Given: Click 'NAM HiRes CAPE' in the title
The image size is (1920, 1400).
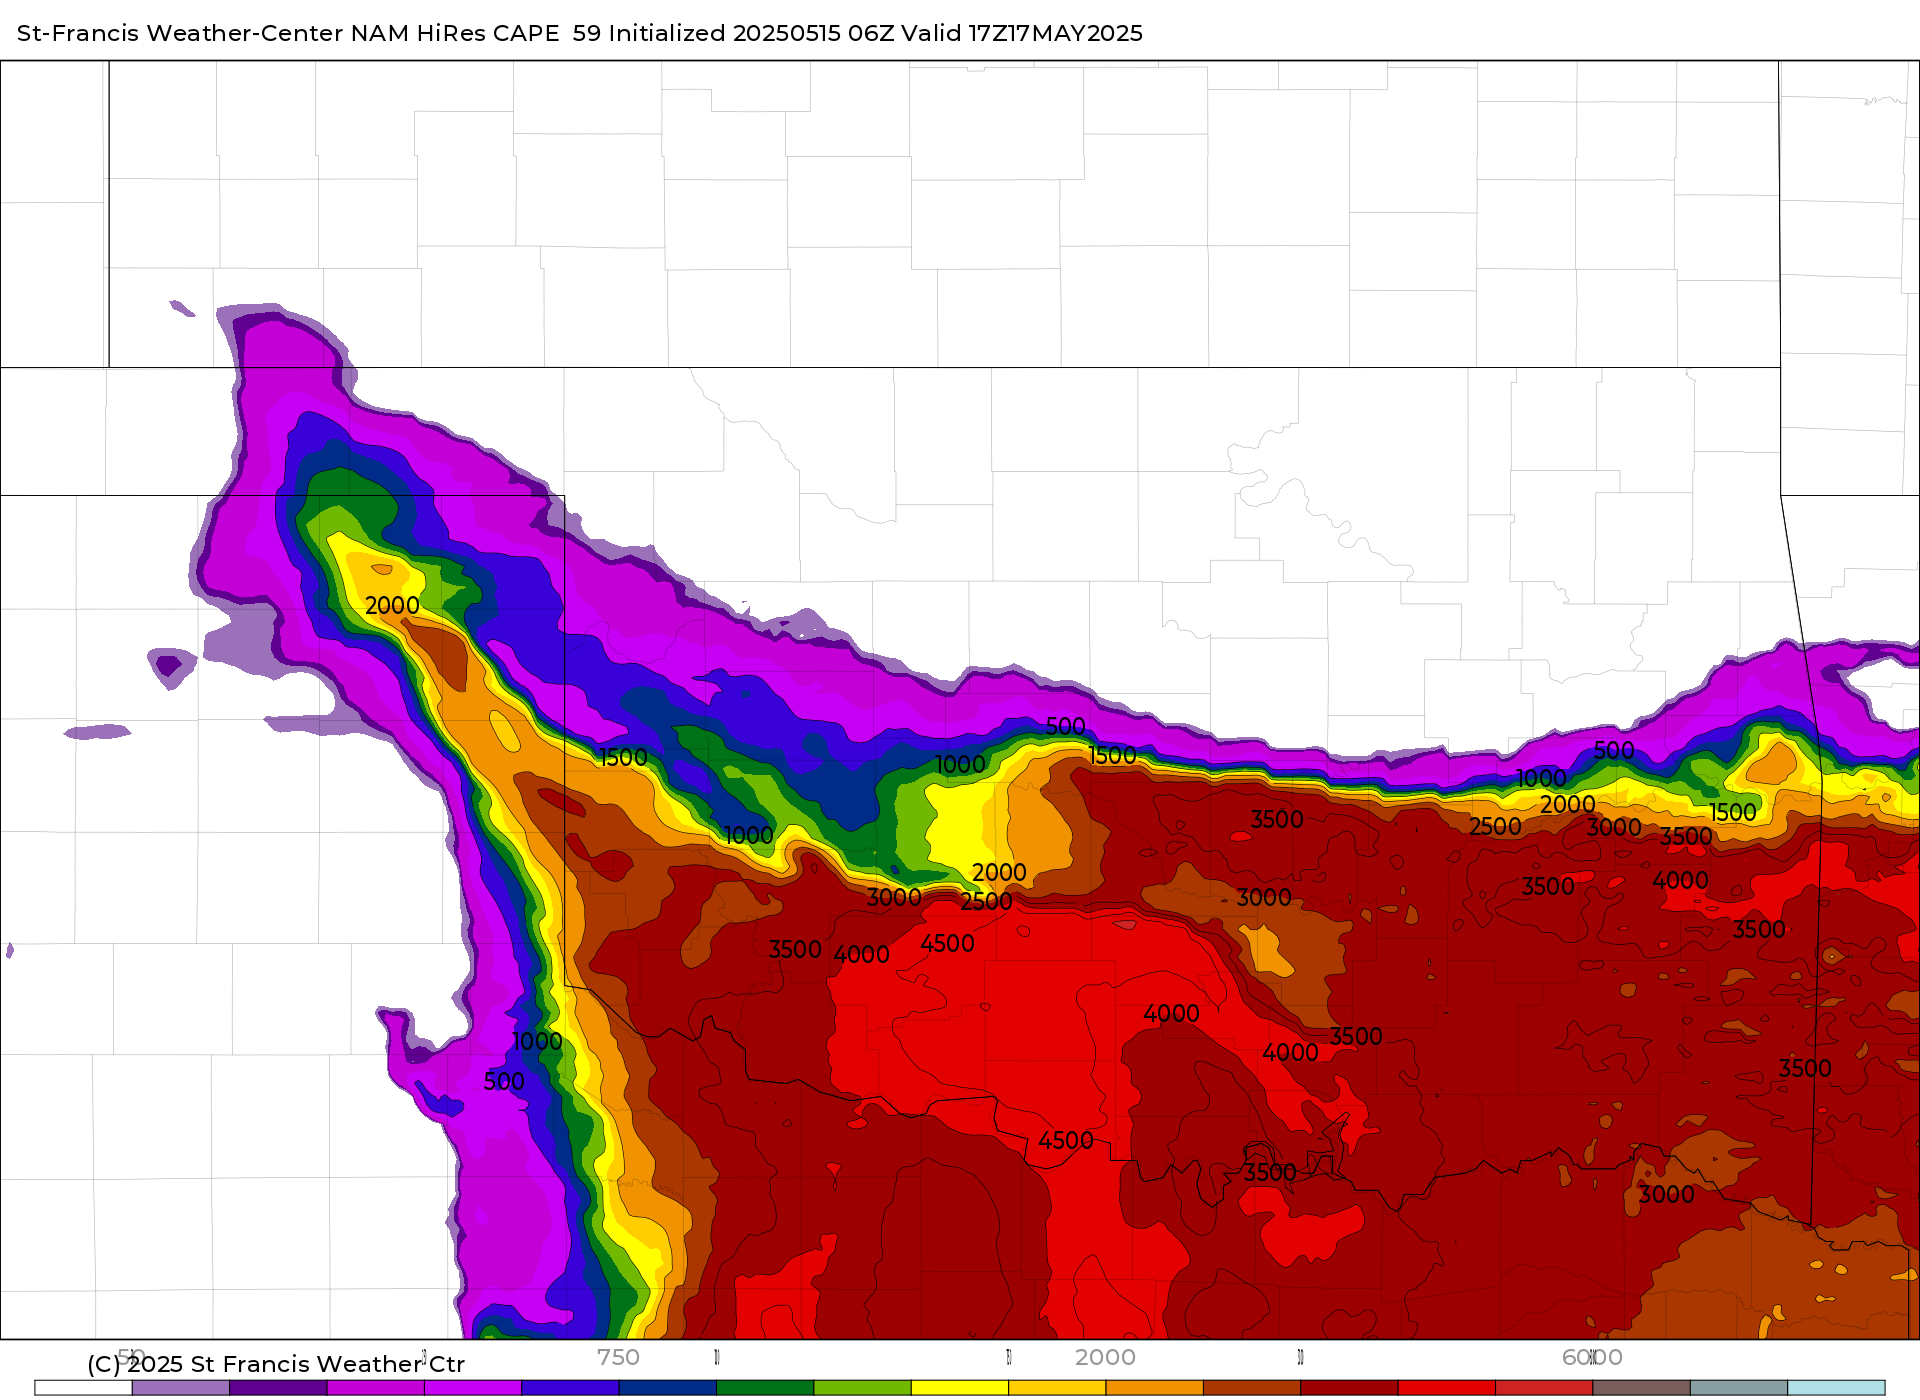Looking at the screenshot, I should pos(455,33).
